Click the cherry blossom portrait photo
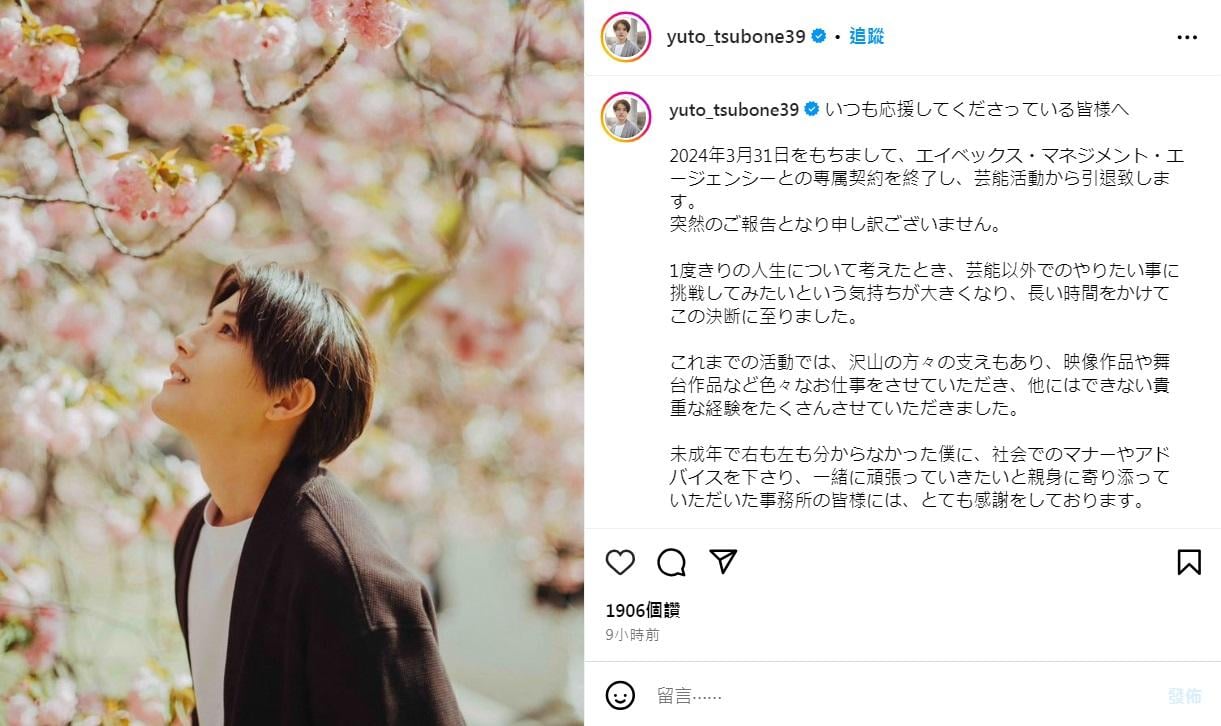This screenshot has height=726, width=1221. pyautogui.click(x=292, y=363)
